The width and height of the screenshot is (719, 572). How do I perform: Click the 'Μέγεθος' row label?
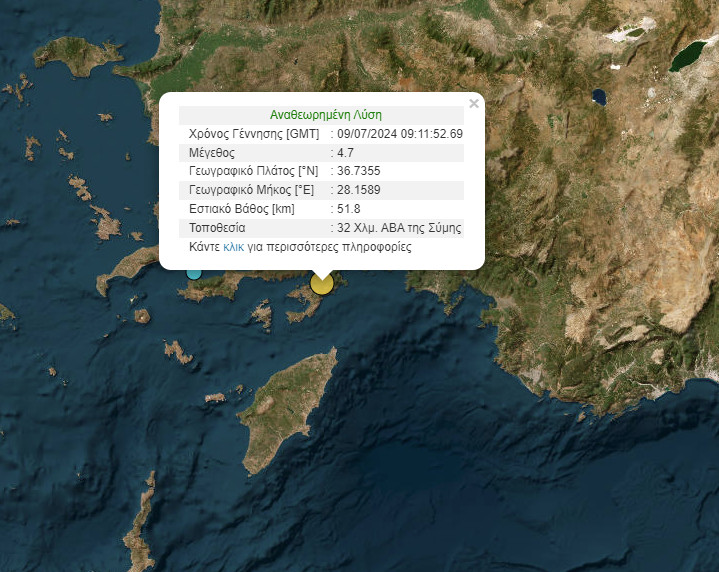coord(212,153)
